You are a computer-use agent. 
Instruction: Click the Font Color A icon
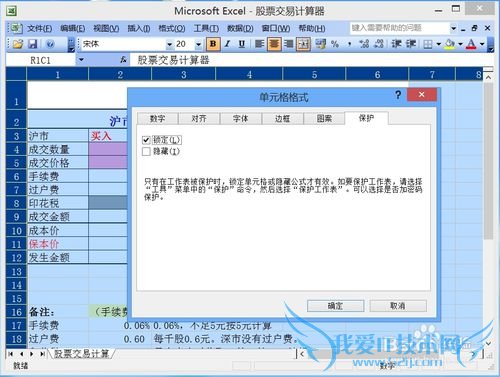point(471,44)
